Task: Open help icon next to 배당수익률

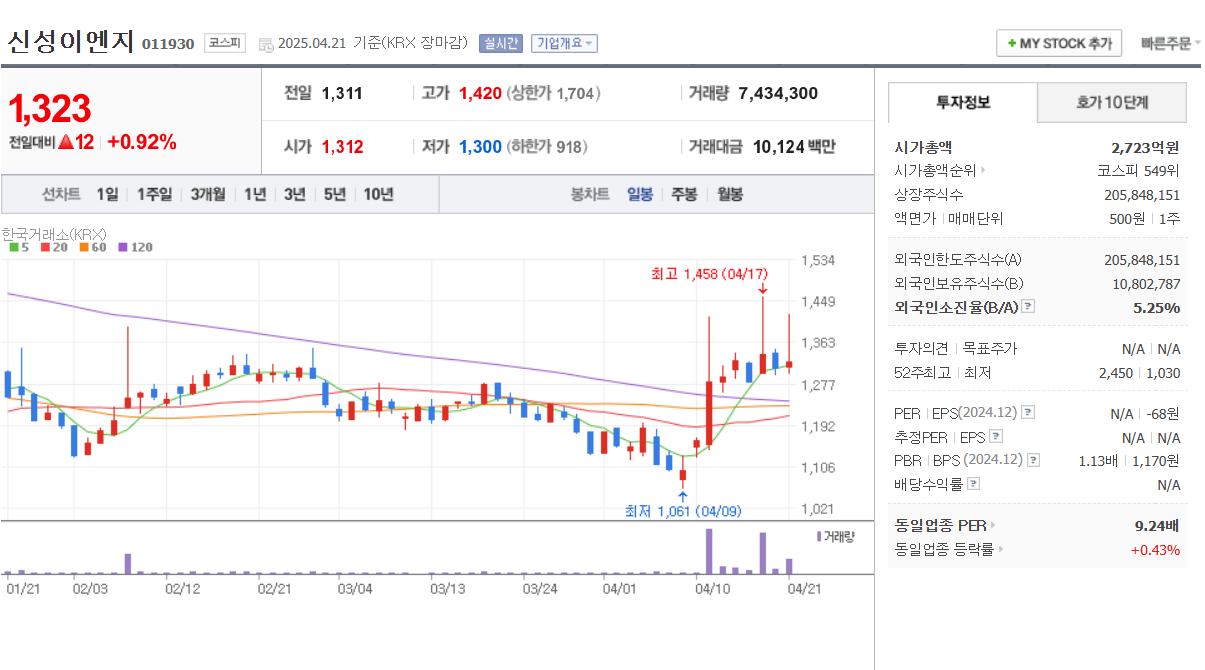Action: pos(973,484)
